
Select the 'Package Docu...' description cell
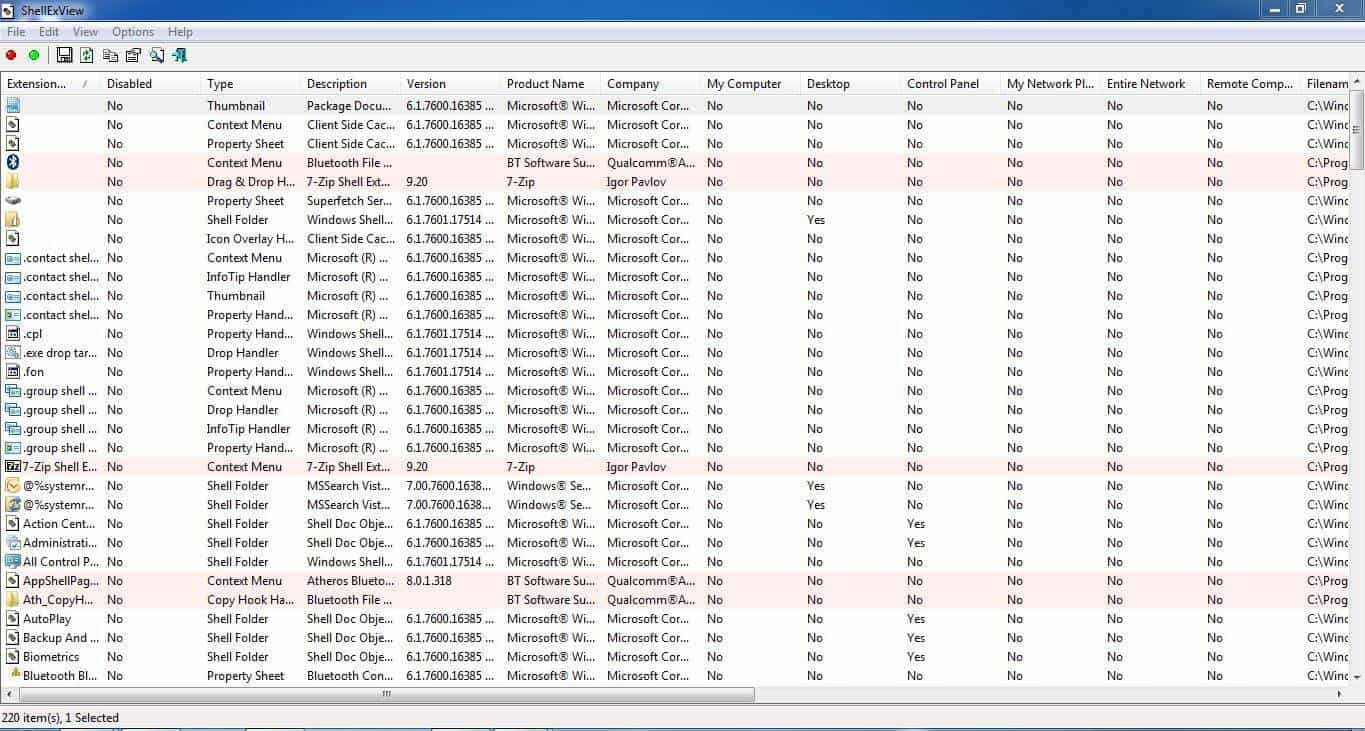pyautogui.click(x=350, y=106)
